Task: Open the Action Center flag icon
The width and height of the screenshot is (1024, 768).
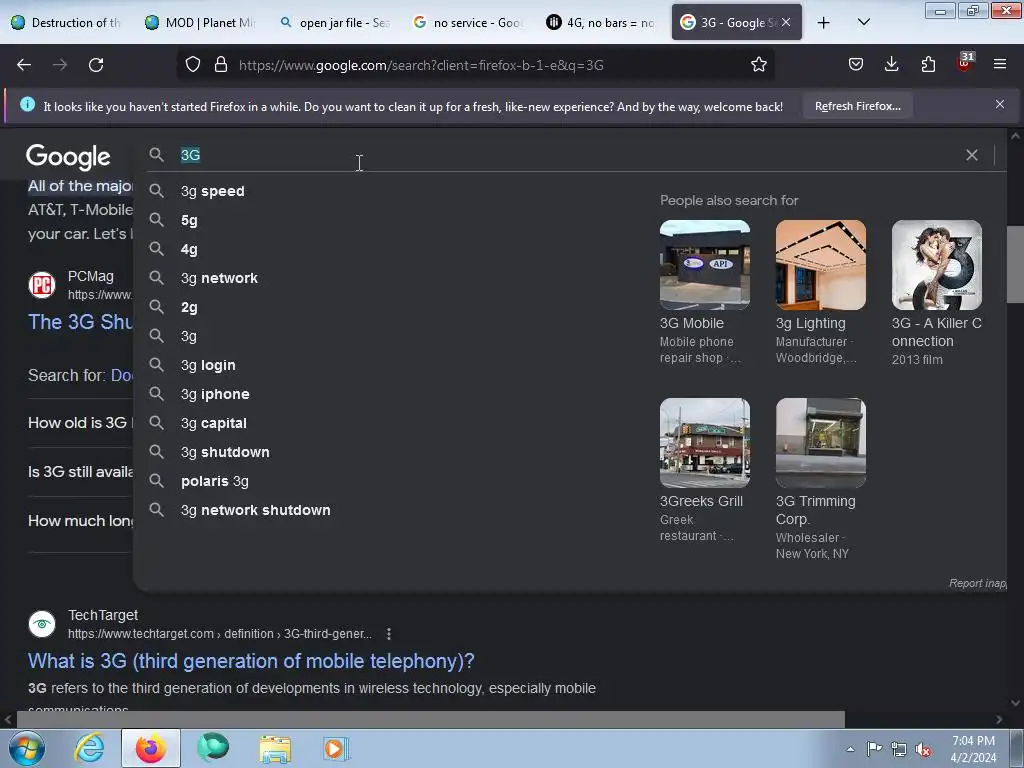Action: (x=874, y=749)
